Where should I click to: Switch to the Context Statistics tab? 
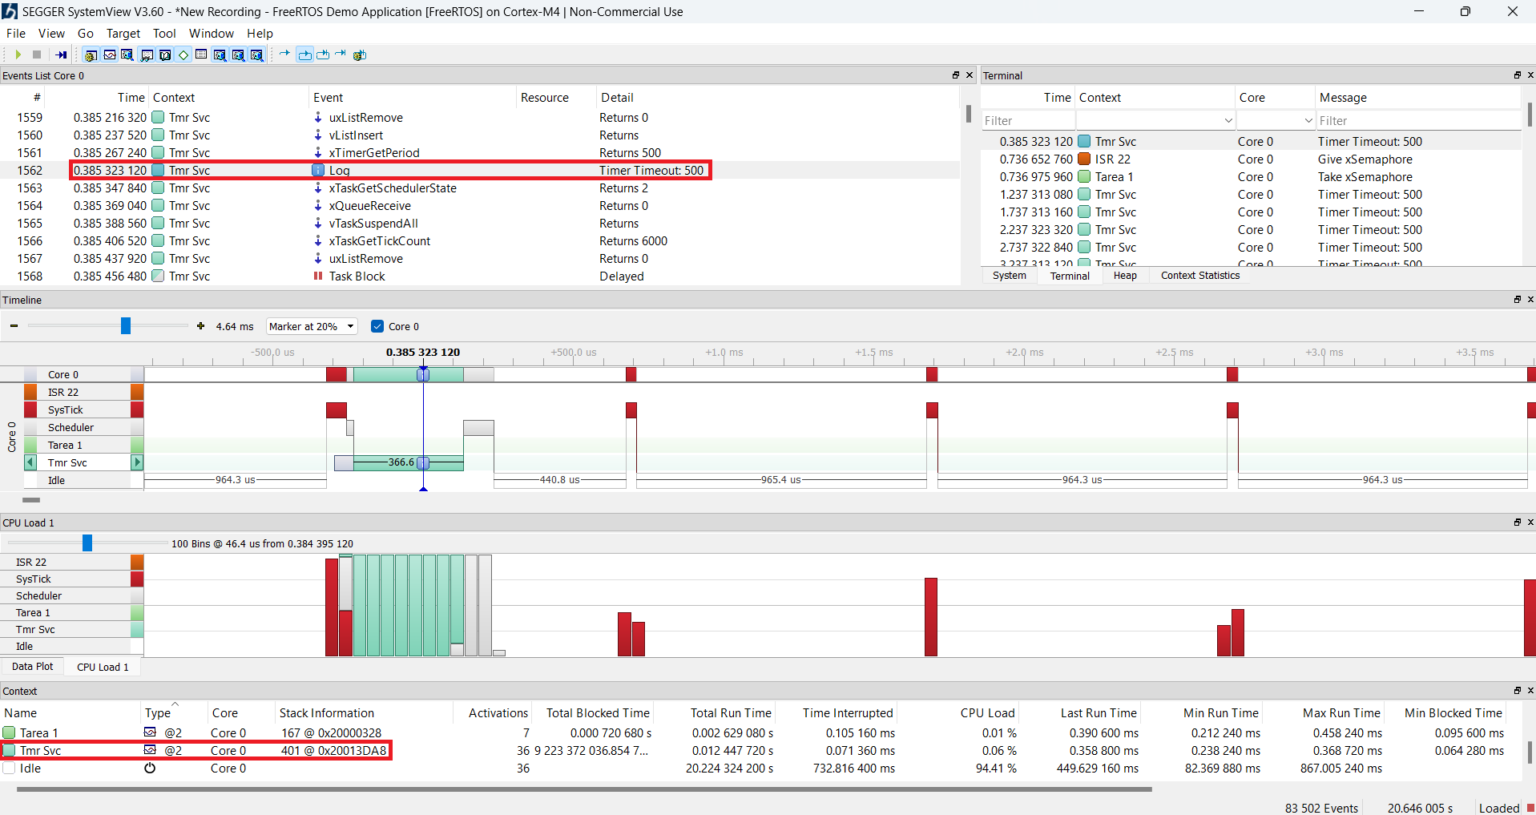point(1200,276)
